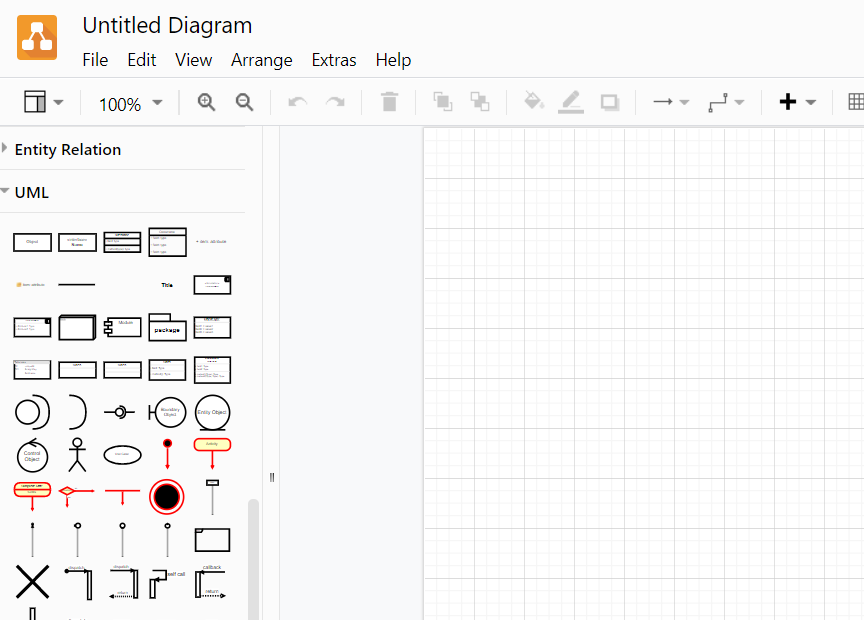The image size is (864, 620).
Task: Select the Boundary Object shape
Action: 167,412
